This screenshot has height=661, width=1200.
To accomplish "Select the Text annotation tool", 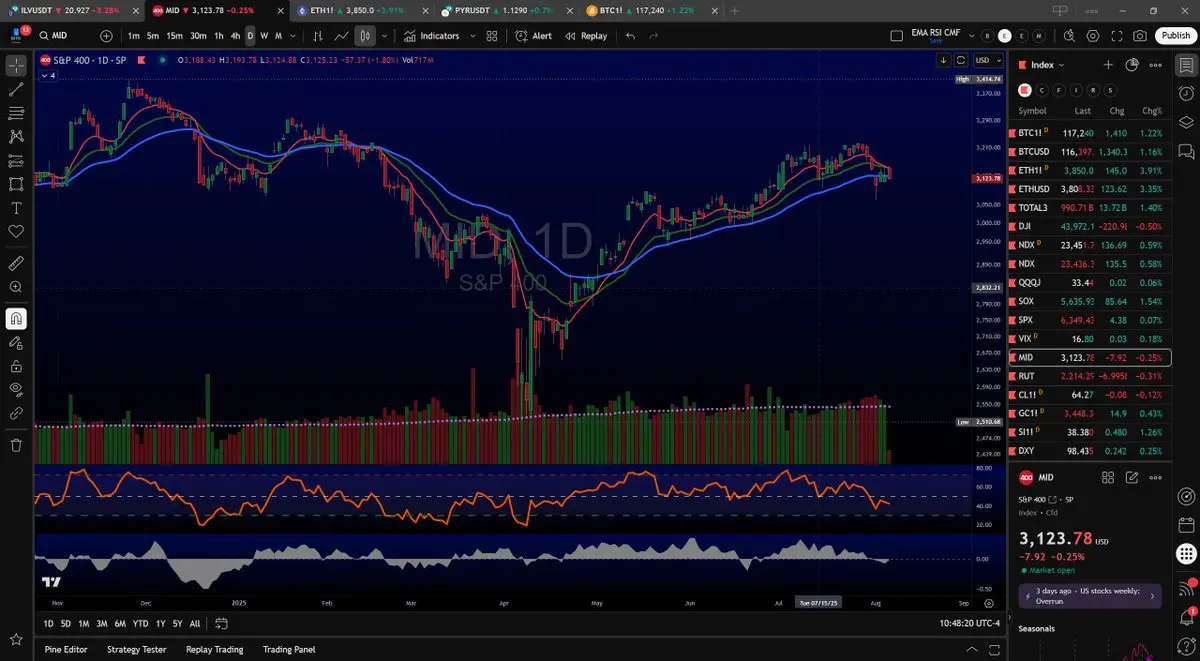I will pyautogui.click(x=16, y=208).
